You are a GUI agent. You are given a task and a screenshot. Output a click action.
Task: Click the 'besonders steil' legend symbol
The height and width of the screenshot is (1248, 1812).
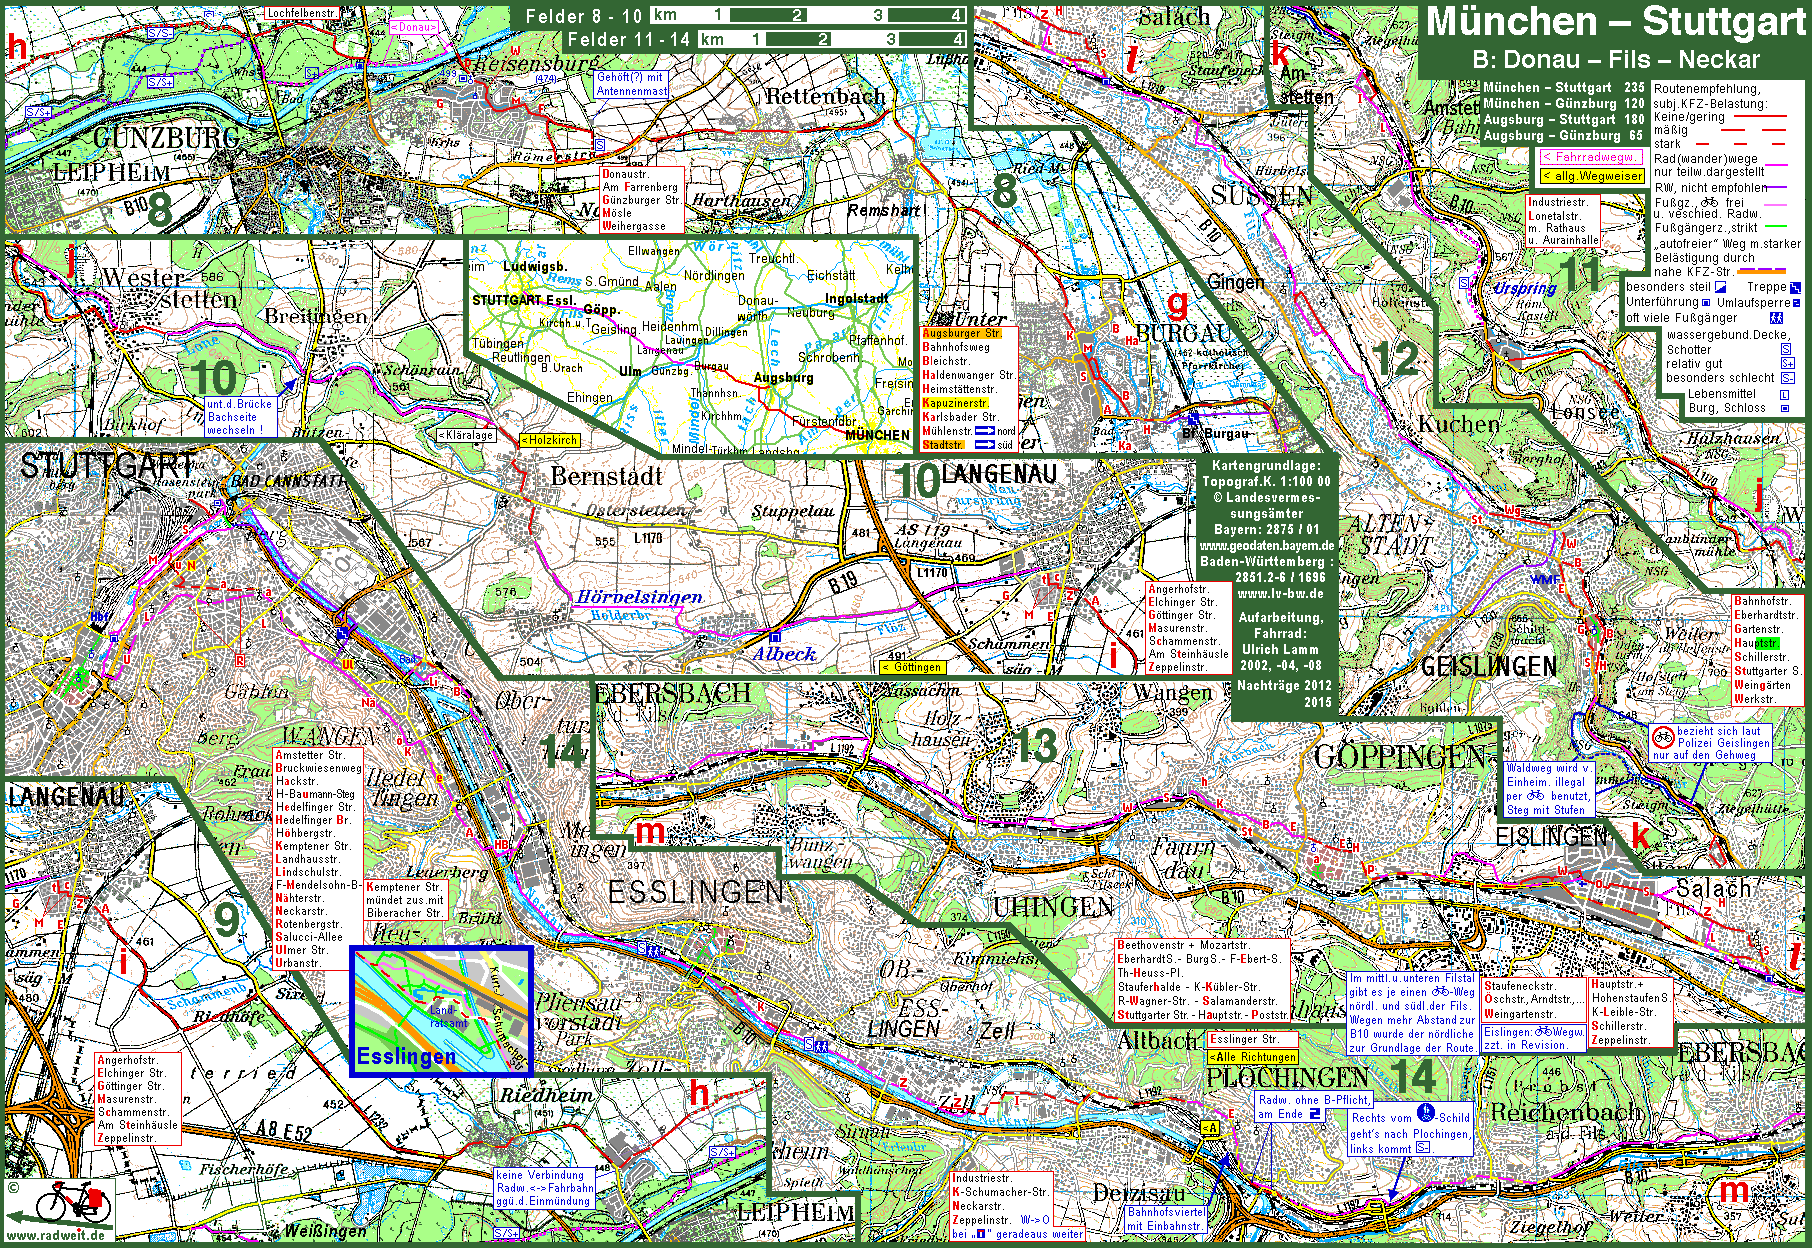point(1721,288)
